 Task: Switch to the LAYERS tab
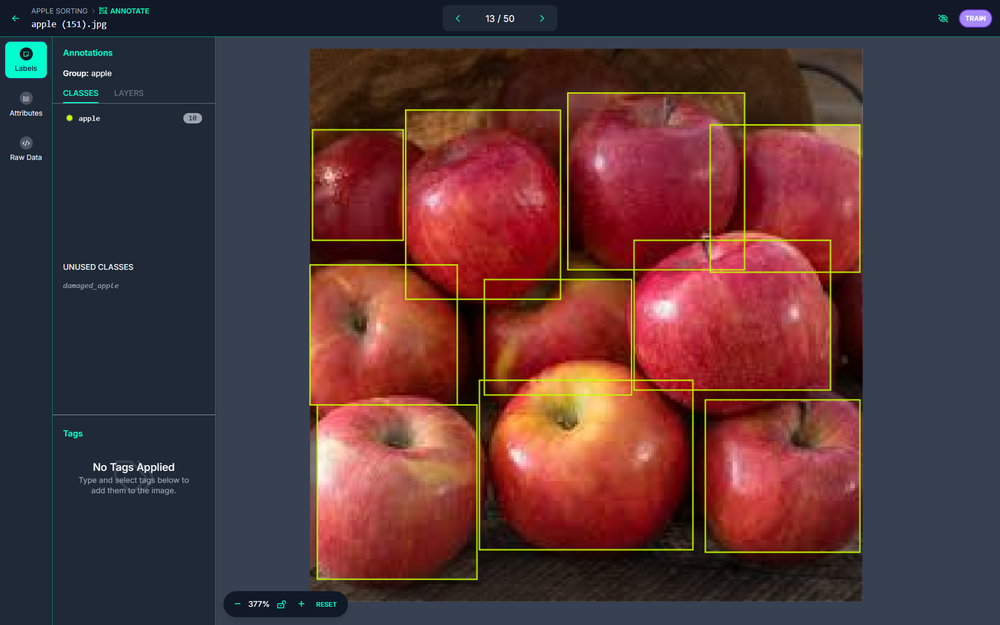pyautogui.click(x=128, y=93)
